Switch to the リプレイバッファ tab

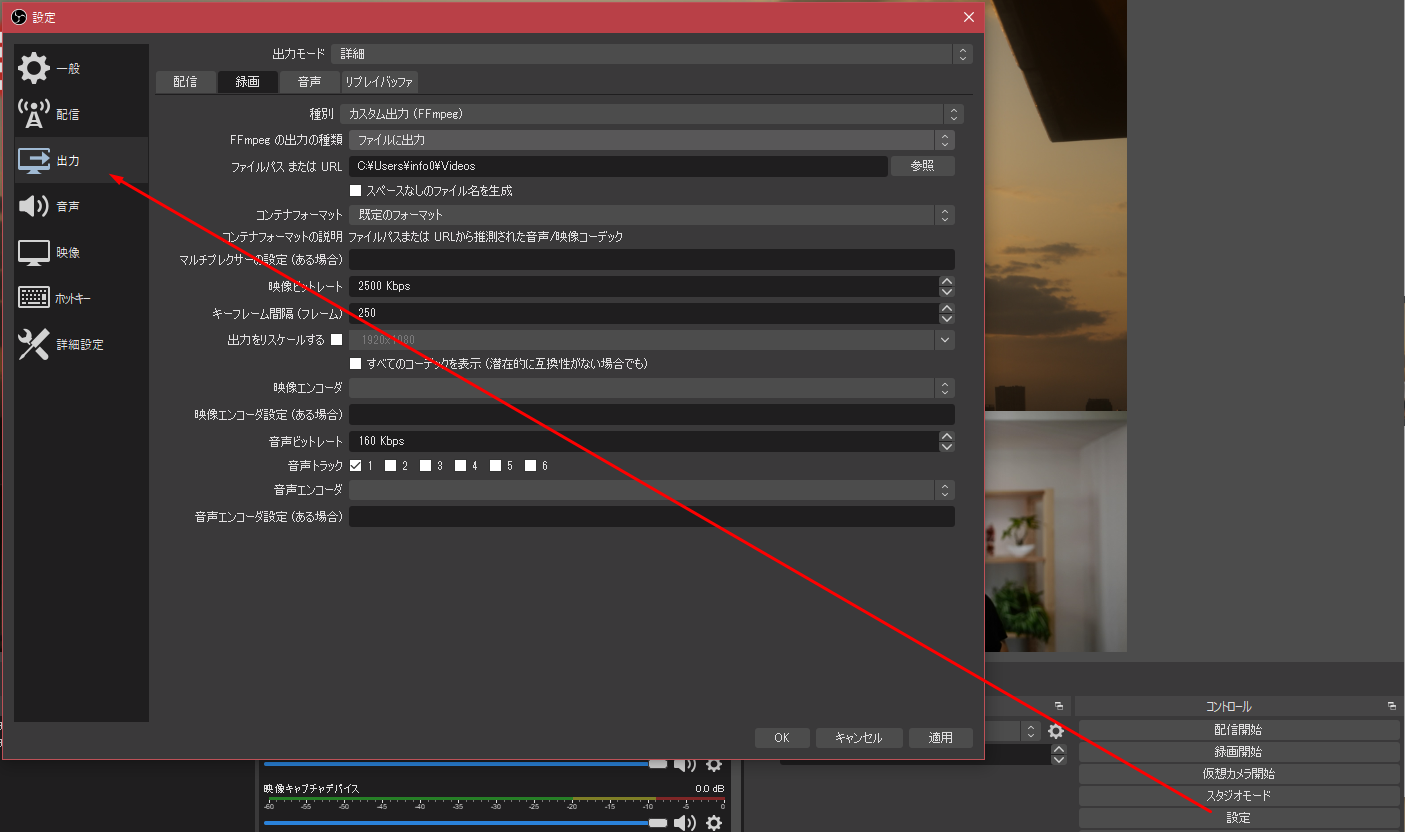[x=379, y=82]
